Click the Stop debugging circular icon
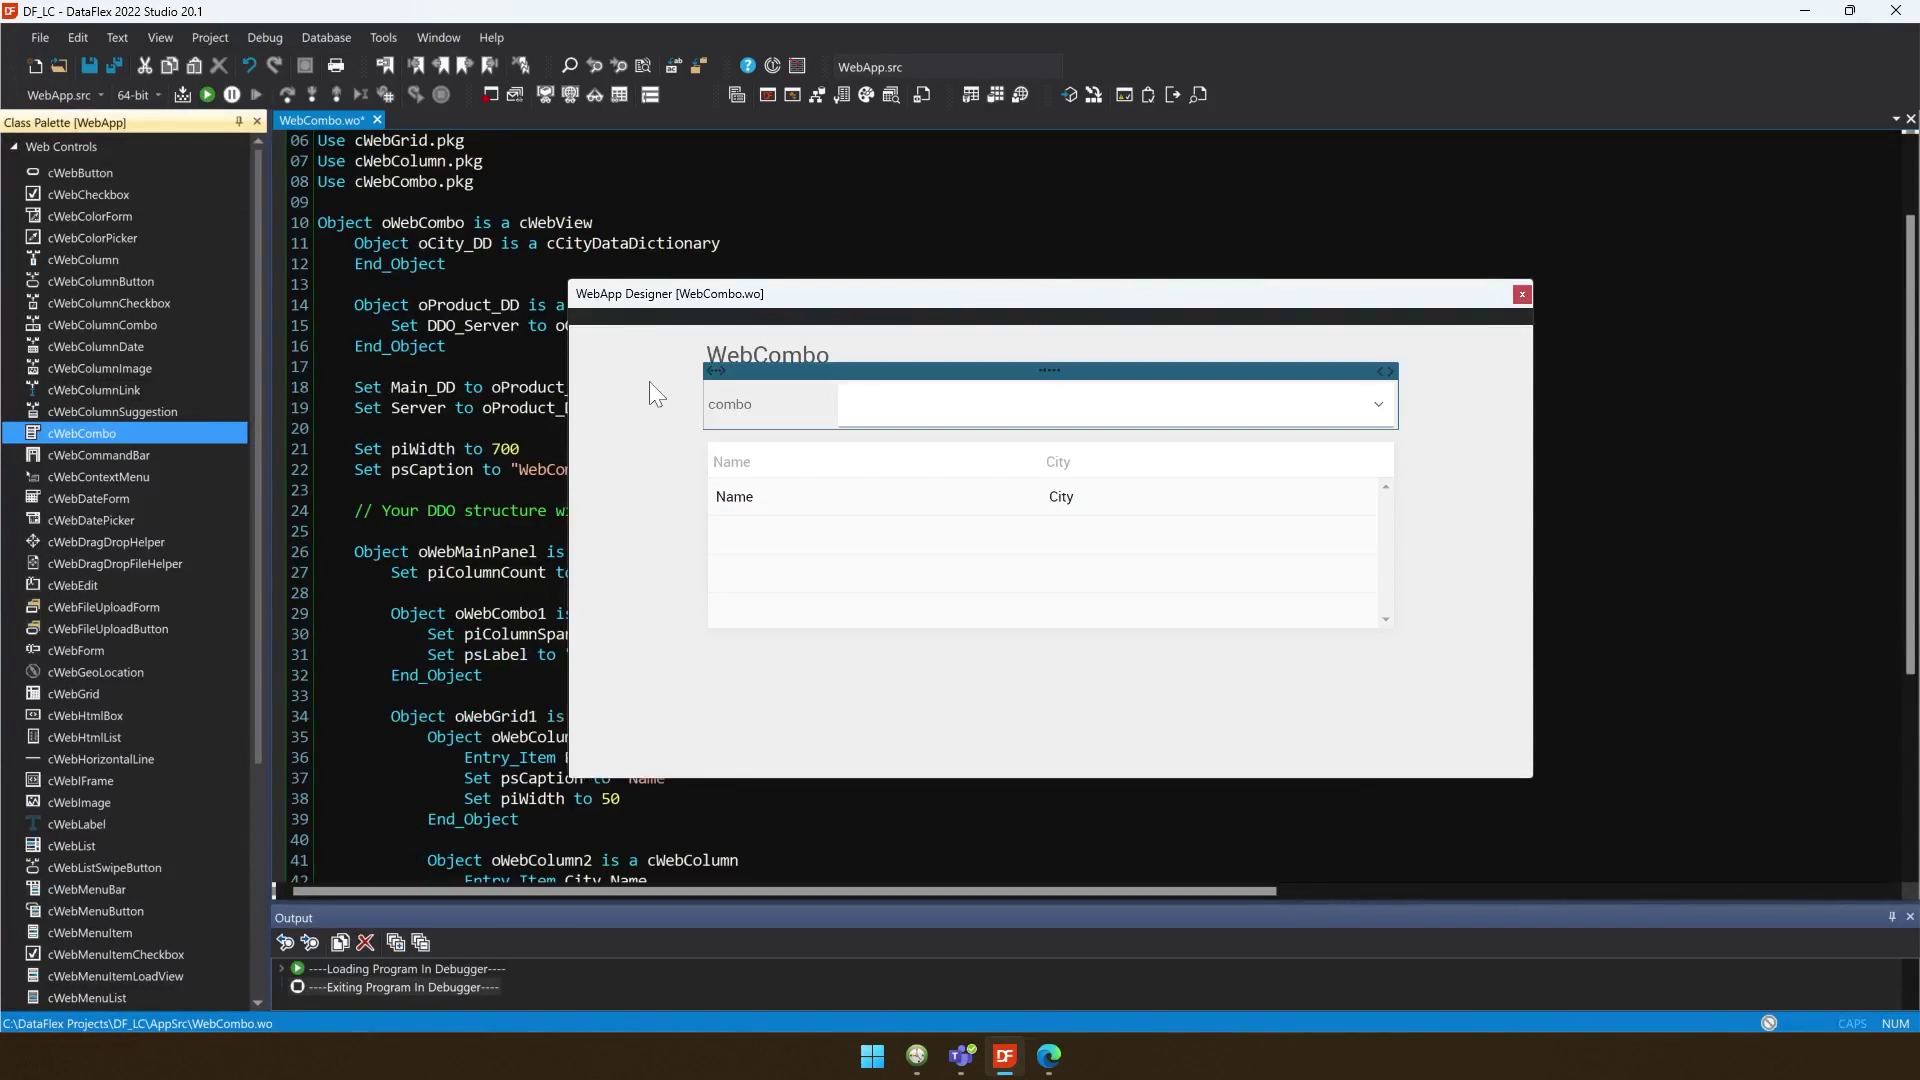The image size is (1920, 1080). coord(441,95)
